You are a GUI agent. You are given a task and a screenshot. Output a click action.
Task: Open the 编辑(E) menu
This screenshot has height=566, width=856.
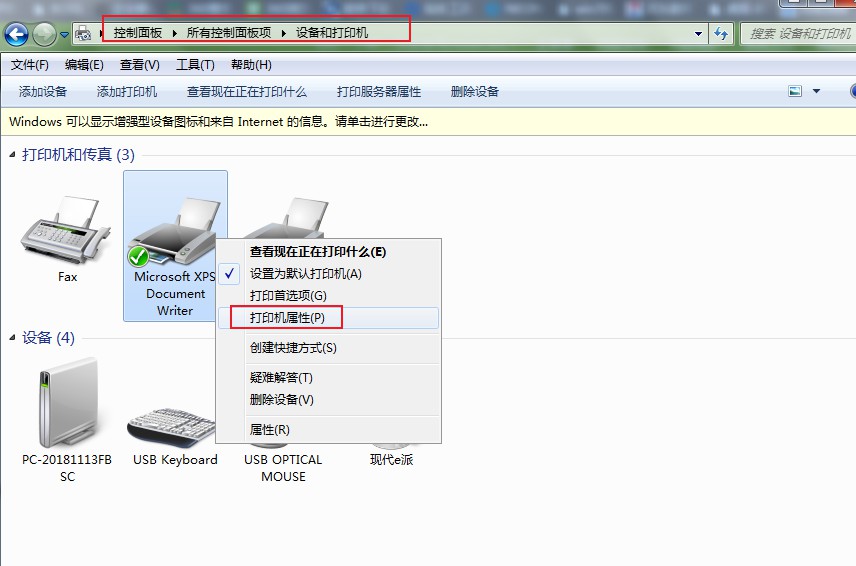click(84, 65)
